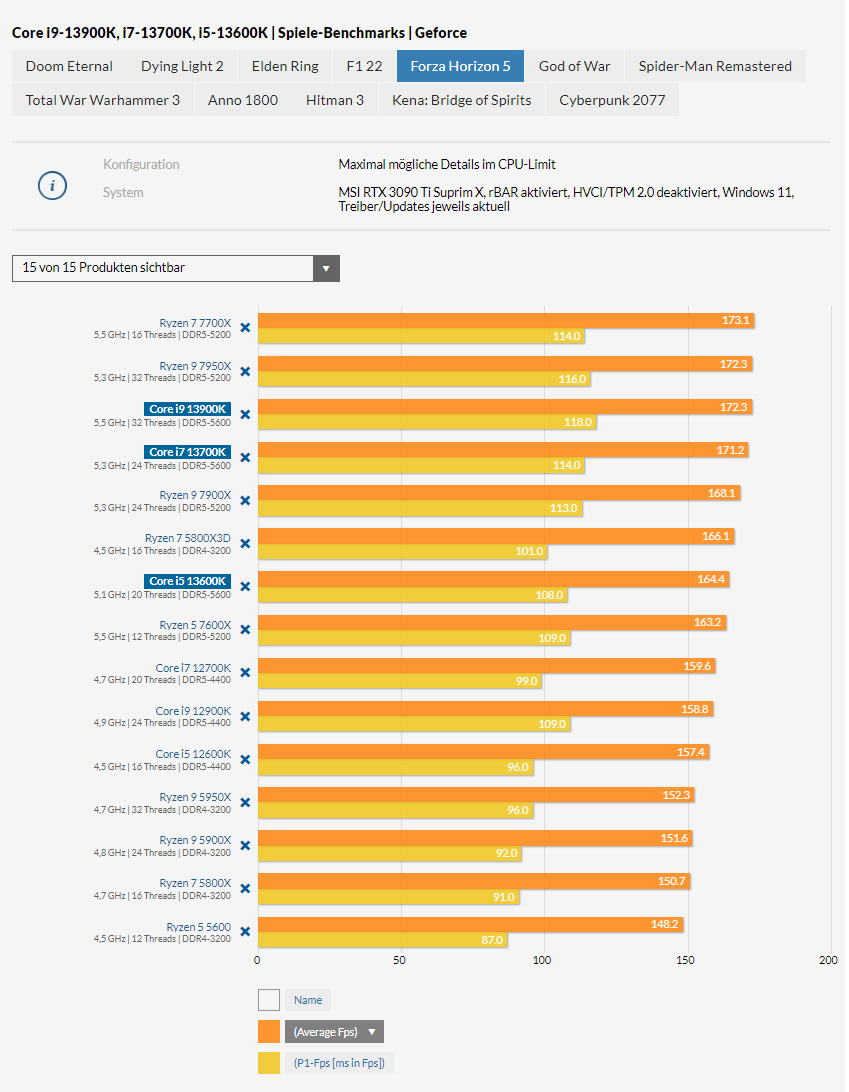Viewport: 849px width, 1092px height.
Task: Remove Ryzen 9 5900X with its X icon
Action: pyautogui.click(x=245, y=845)
